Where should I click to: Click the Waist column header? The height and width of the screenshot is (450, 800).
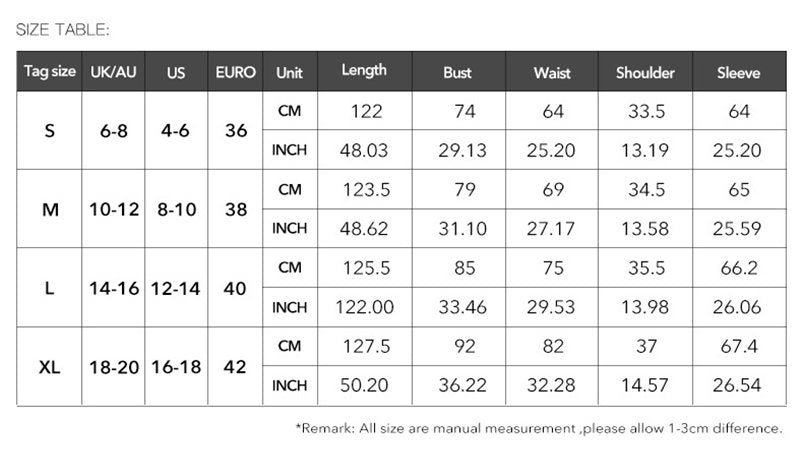tap(552, 73)
